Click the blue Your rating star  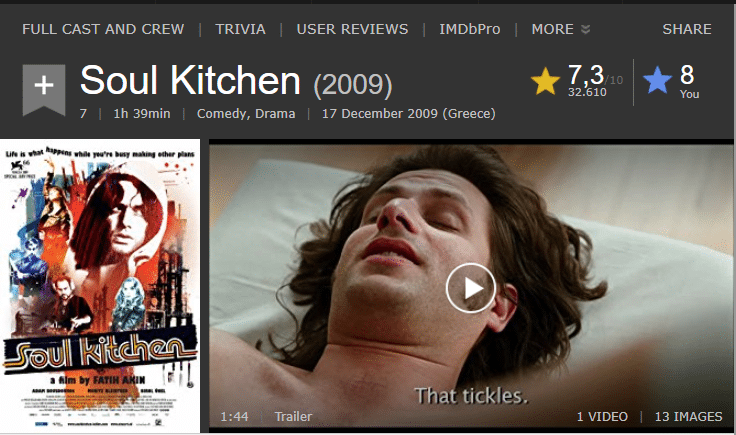click(657, 80)
